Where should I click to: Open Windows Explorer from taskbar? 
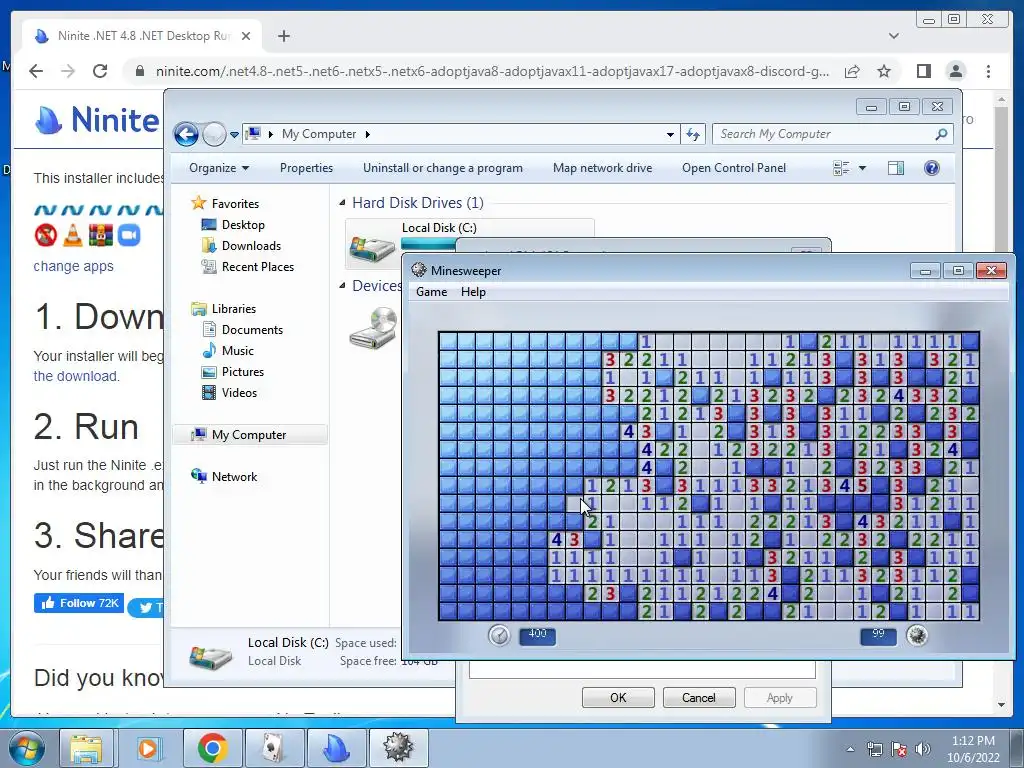pyautogui.click(x=86, y=748)
